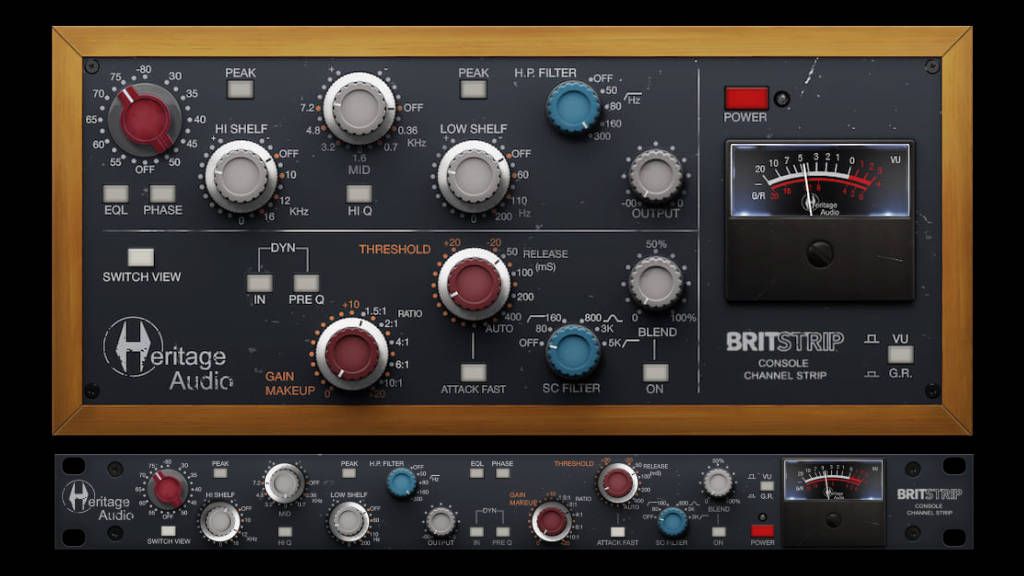Image resolution: width=1024 pixels, height=576 pixels.
Task: Toggle the VU / G.R. switch in rack view
Action: (x=767, y=486)
